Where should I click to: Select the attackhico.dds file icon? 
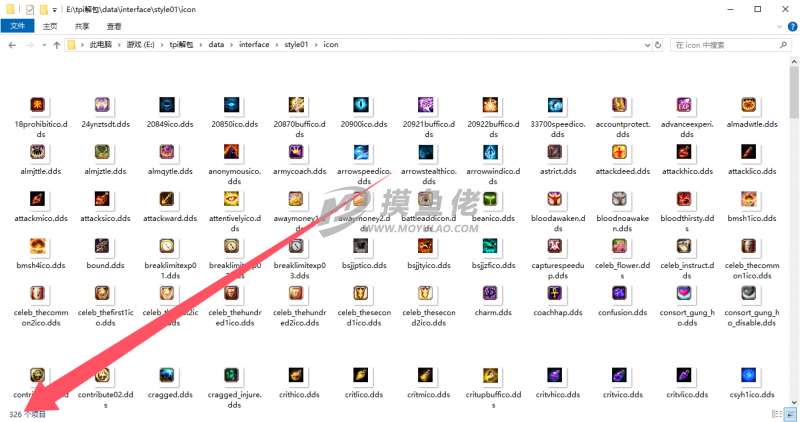click(x=684, y=152)
